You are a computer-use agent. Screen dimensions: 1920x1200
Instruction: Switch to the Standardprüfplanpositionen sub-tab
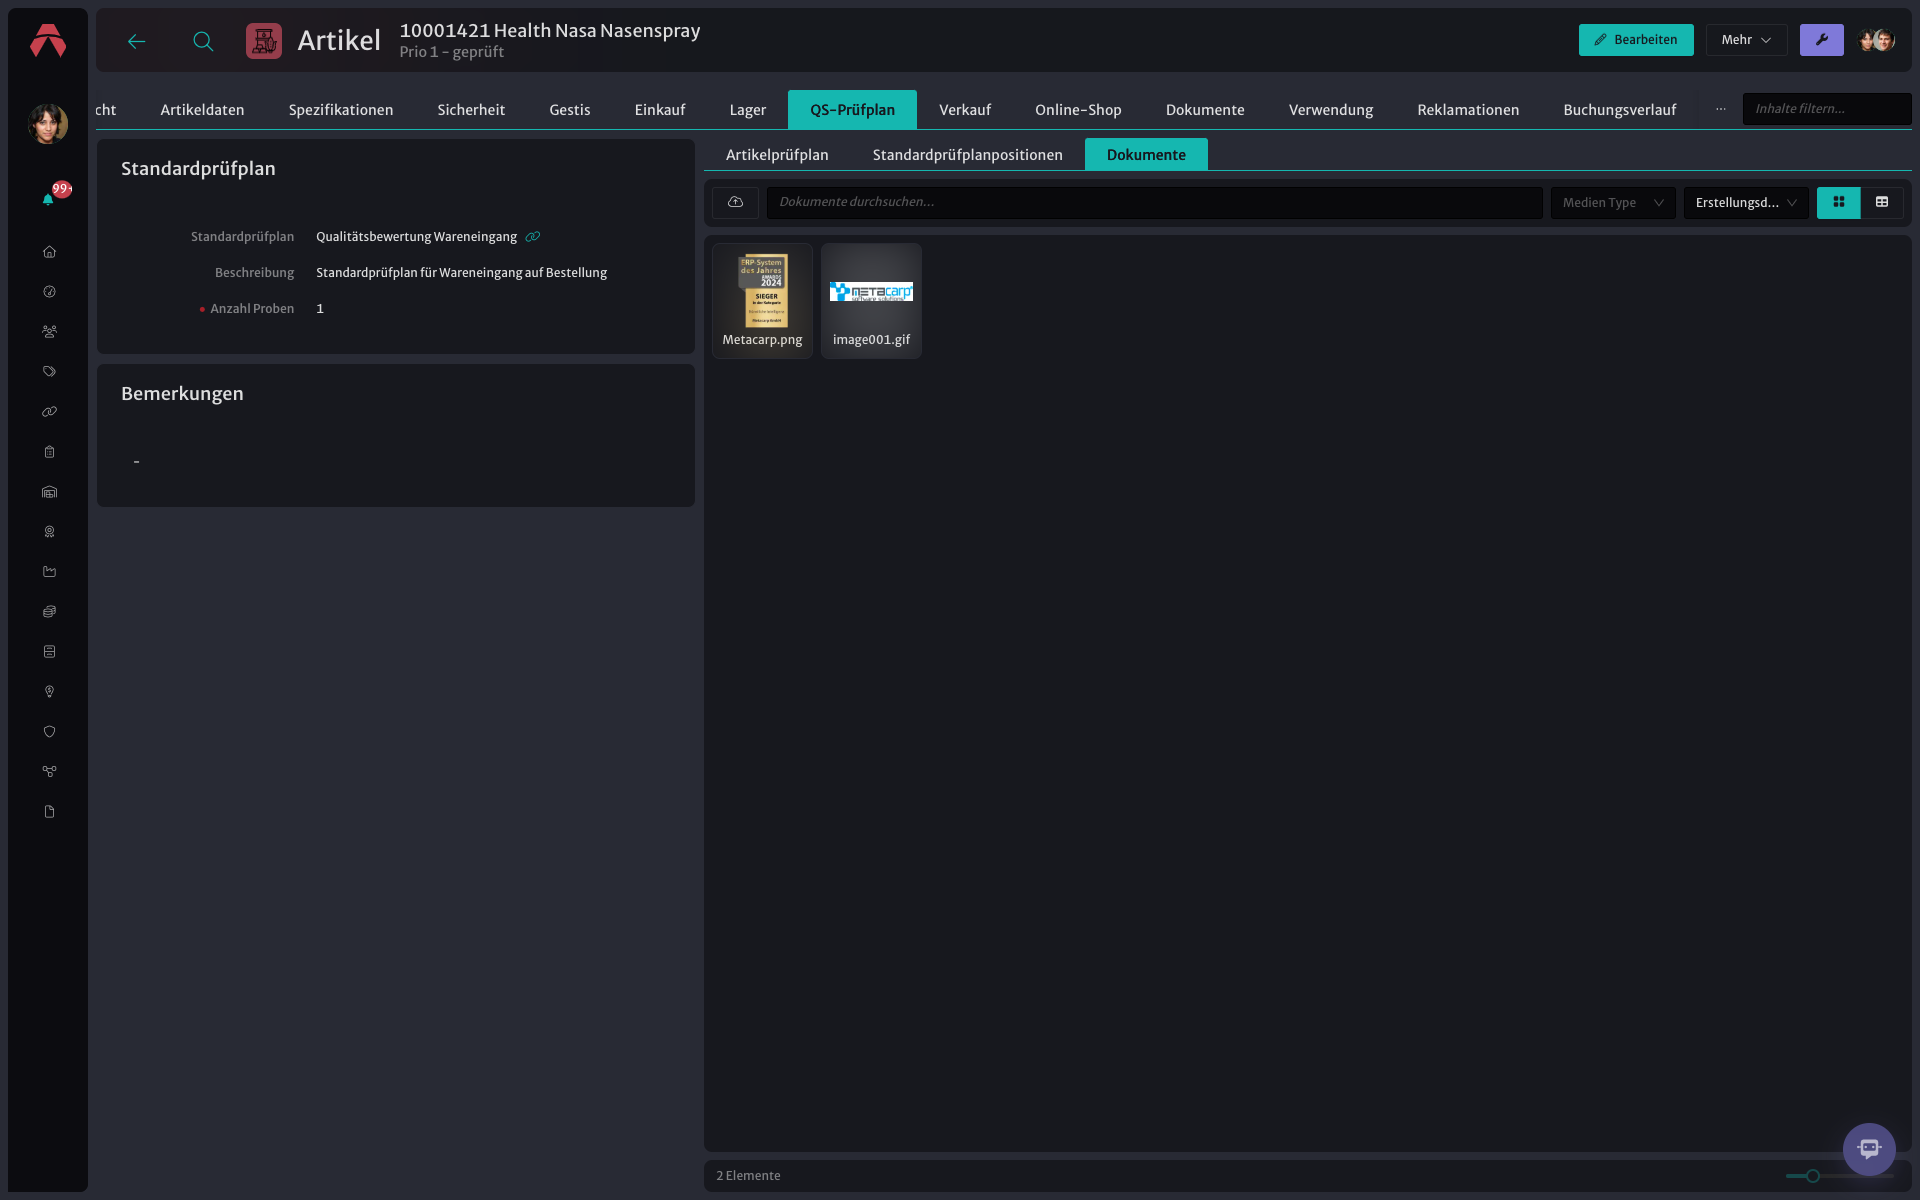[x=967, y=155]
